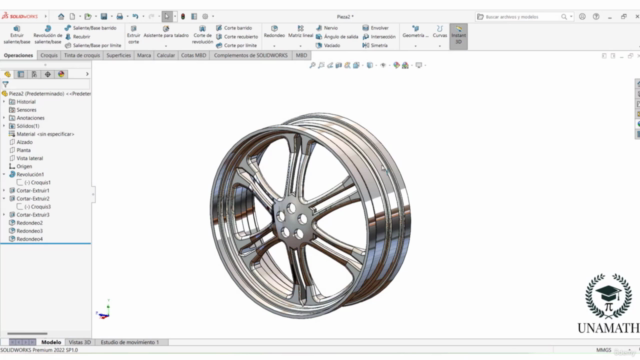
Task: Select the Extruir saliente/base tool
Action: tap(17, 35)
